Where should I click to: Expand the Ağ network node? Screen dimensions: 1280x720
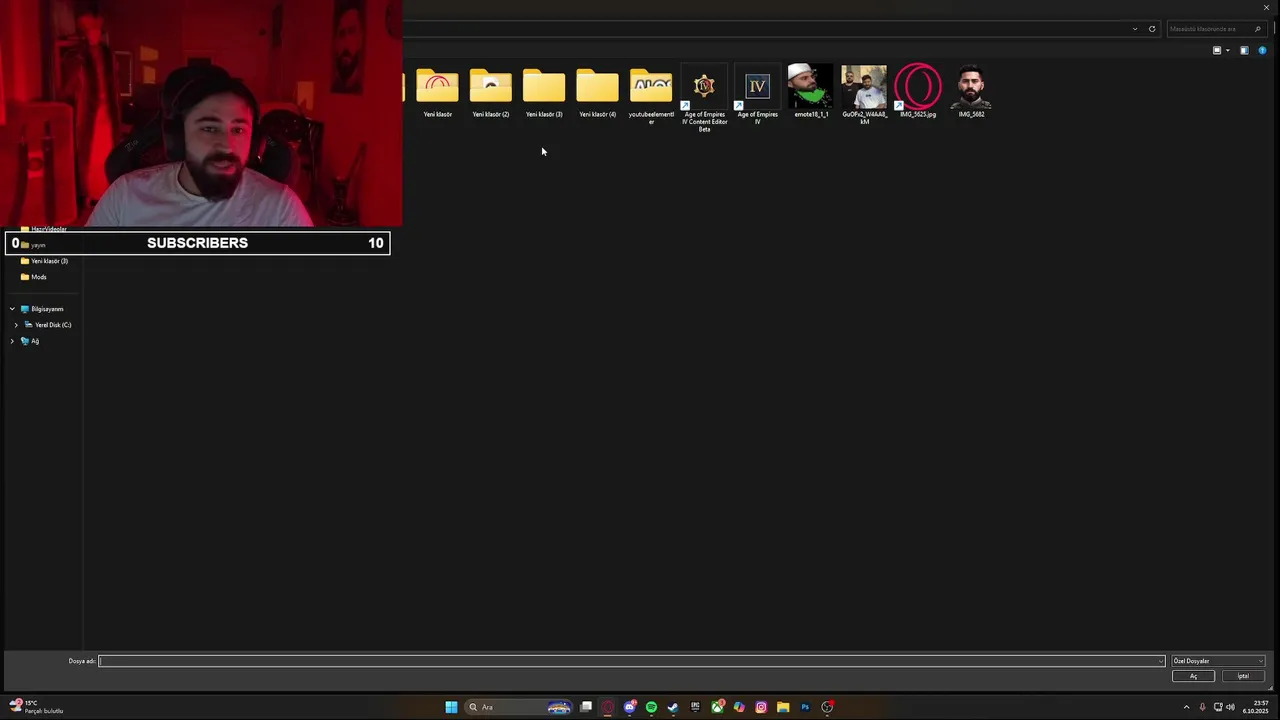[x=12, y=341]
